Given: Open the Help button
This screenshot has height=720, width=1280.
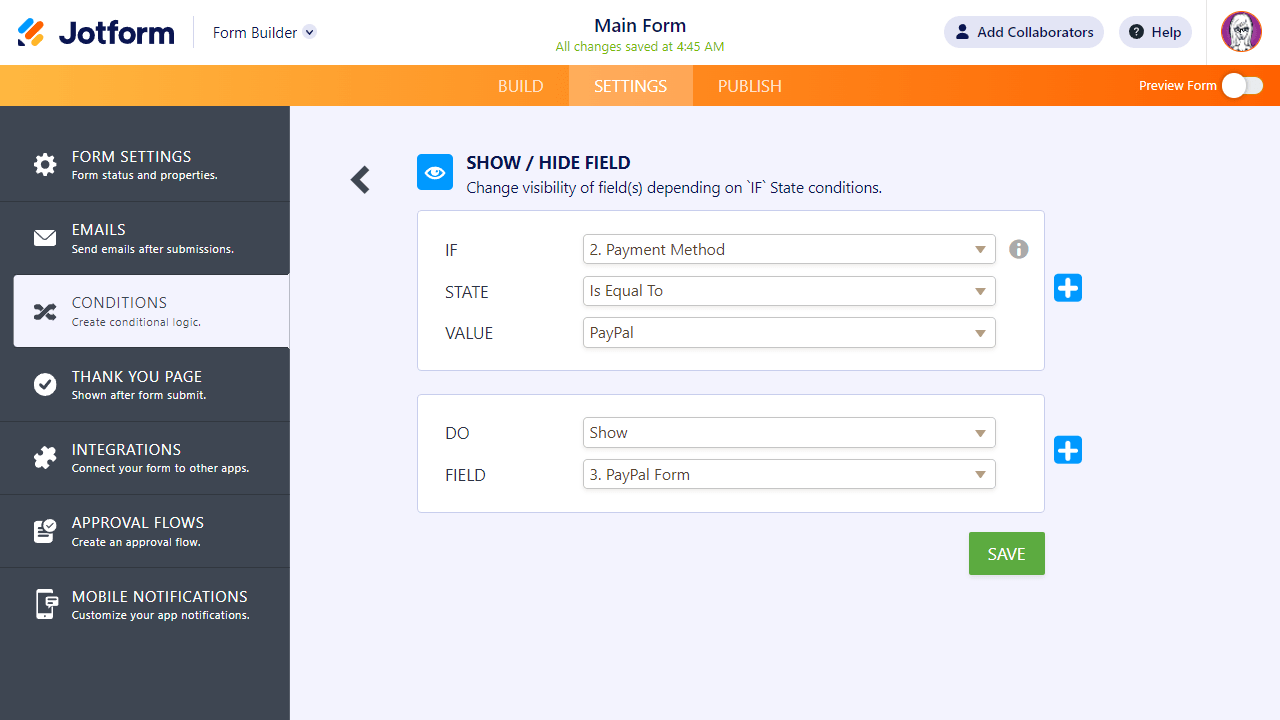Looking at the screenshot, I should pos(1155,32).
